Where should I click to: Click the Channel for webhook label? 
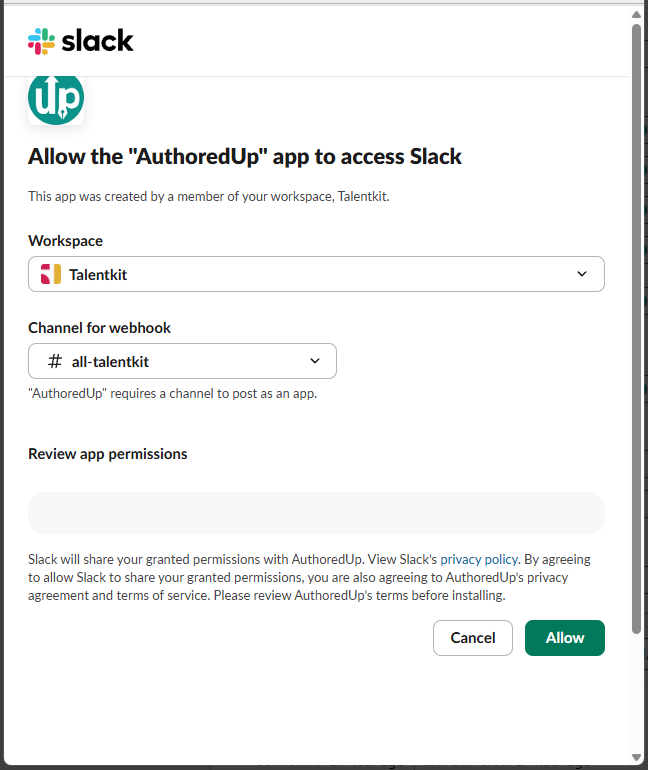tap(99, 328)
